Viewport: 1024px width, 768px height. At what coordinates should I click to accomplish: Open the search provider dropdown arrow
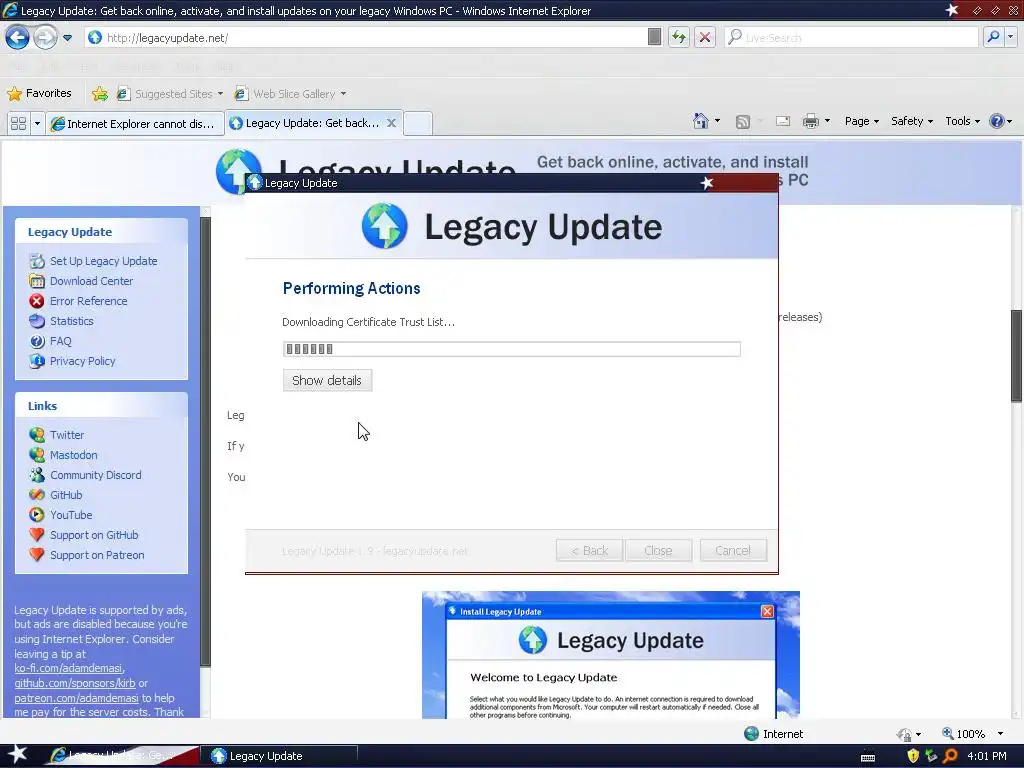[1011, 37]
